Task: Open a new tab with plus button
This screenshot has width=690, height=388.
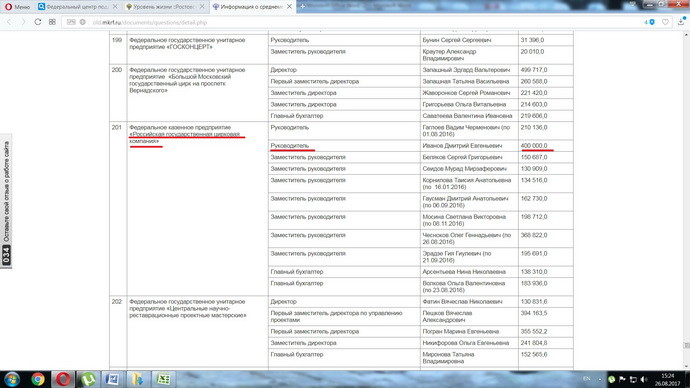Action: click(303, 7)
